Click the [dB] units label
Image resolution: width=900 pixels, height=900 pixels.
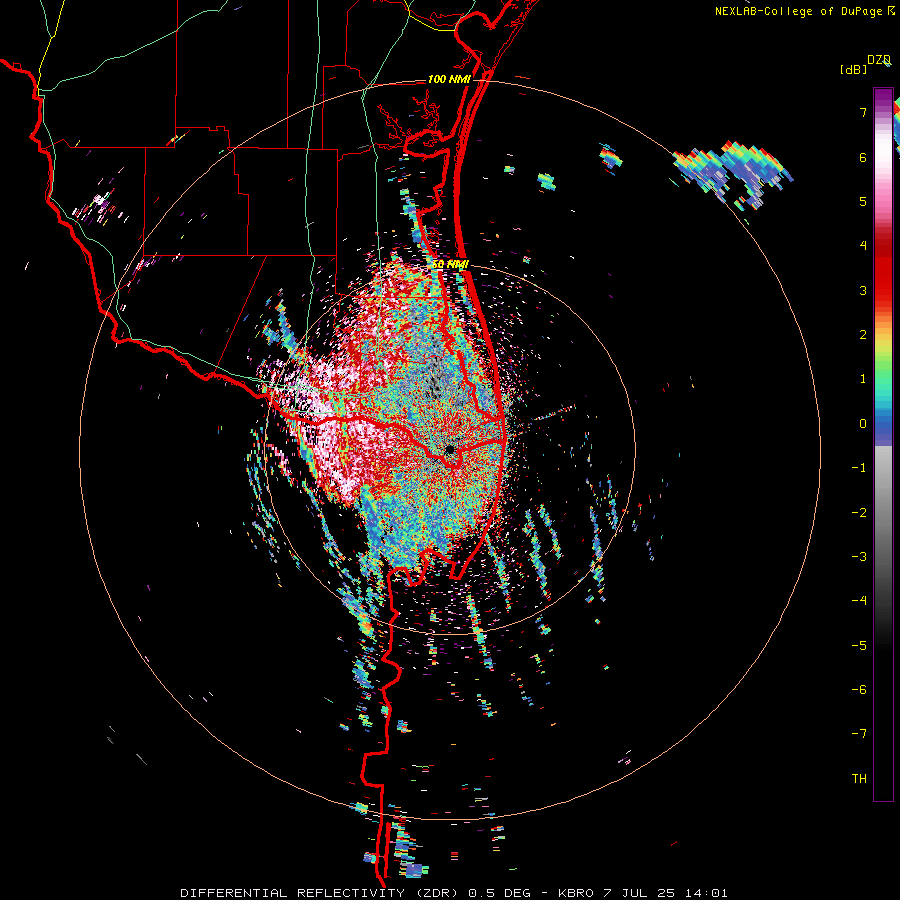coord(853,70)
